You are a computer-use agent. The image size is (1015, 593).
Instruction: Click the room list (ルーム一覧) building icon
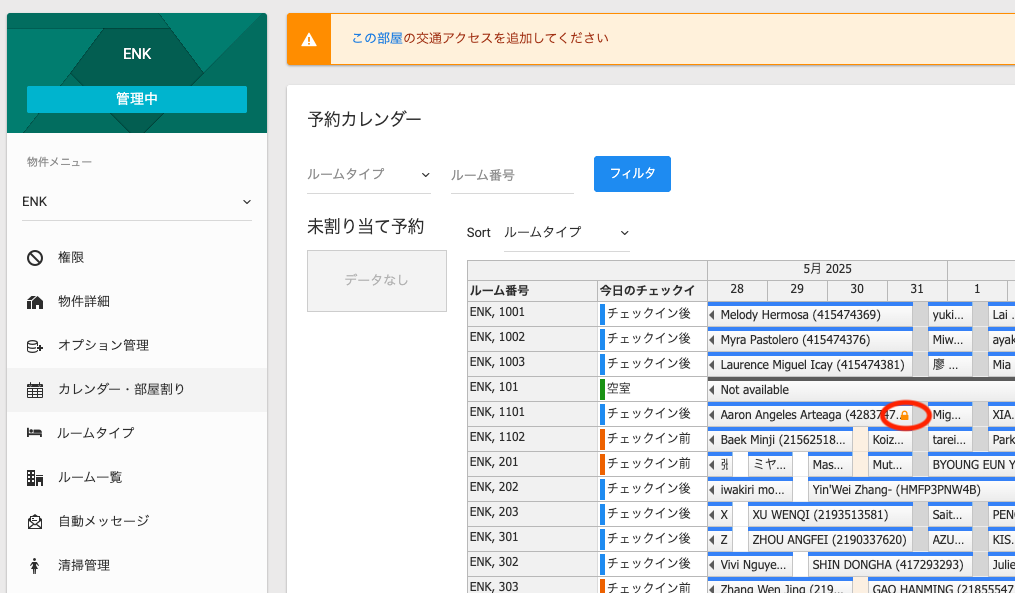pos(35,478)
